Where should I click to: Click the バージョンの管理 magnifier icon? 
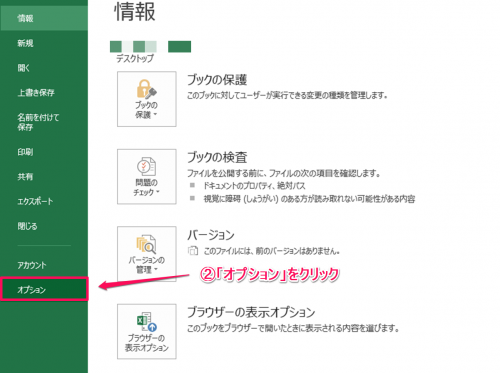[x=146, y=244]
